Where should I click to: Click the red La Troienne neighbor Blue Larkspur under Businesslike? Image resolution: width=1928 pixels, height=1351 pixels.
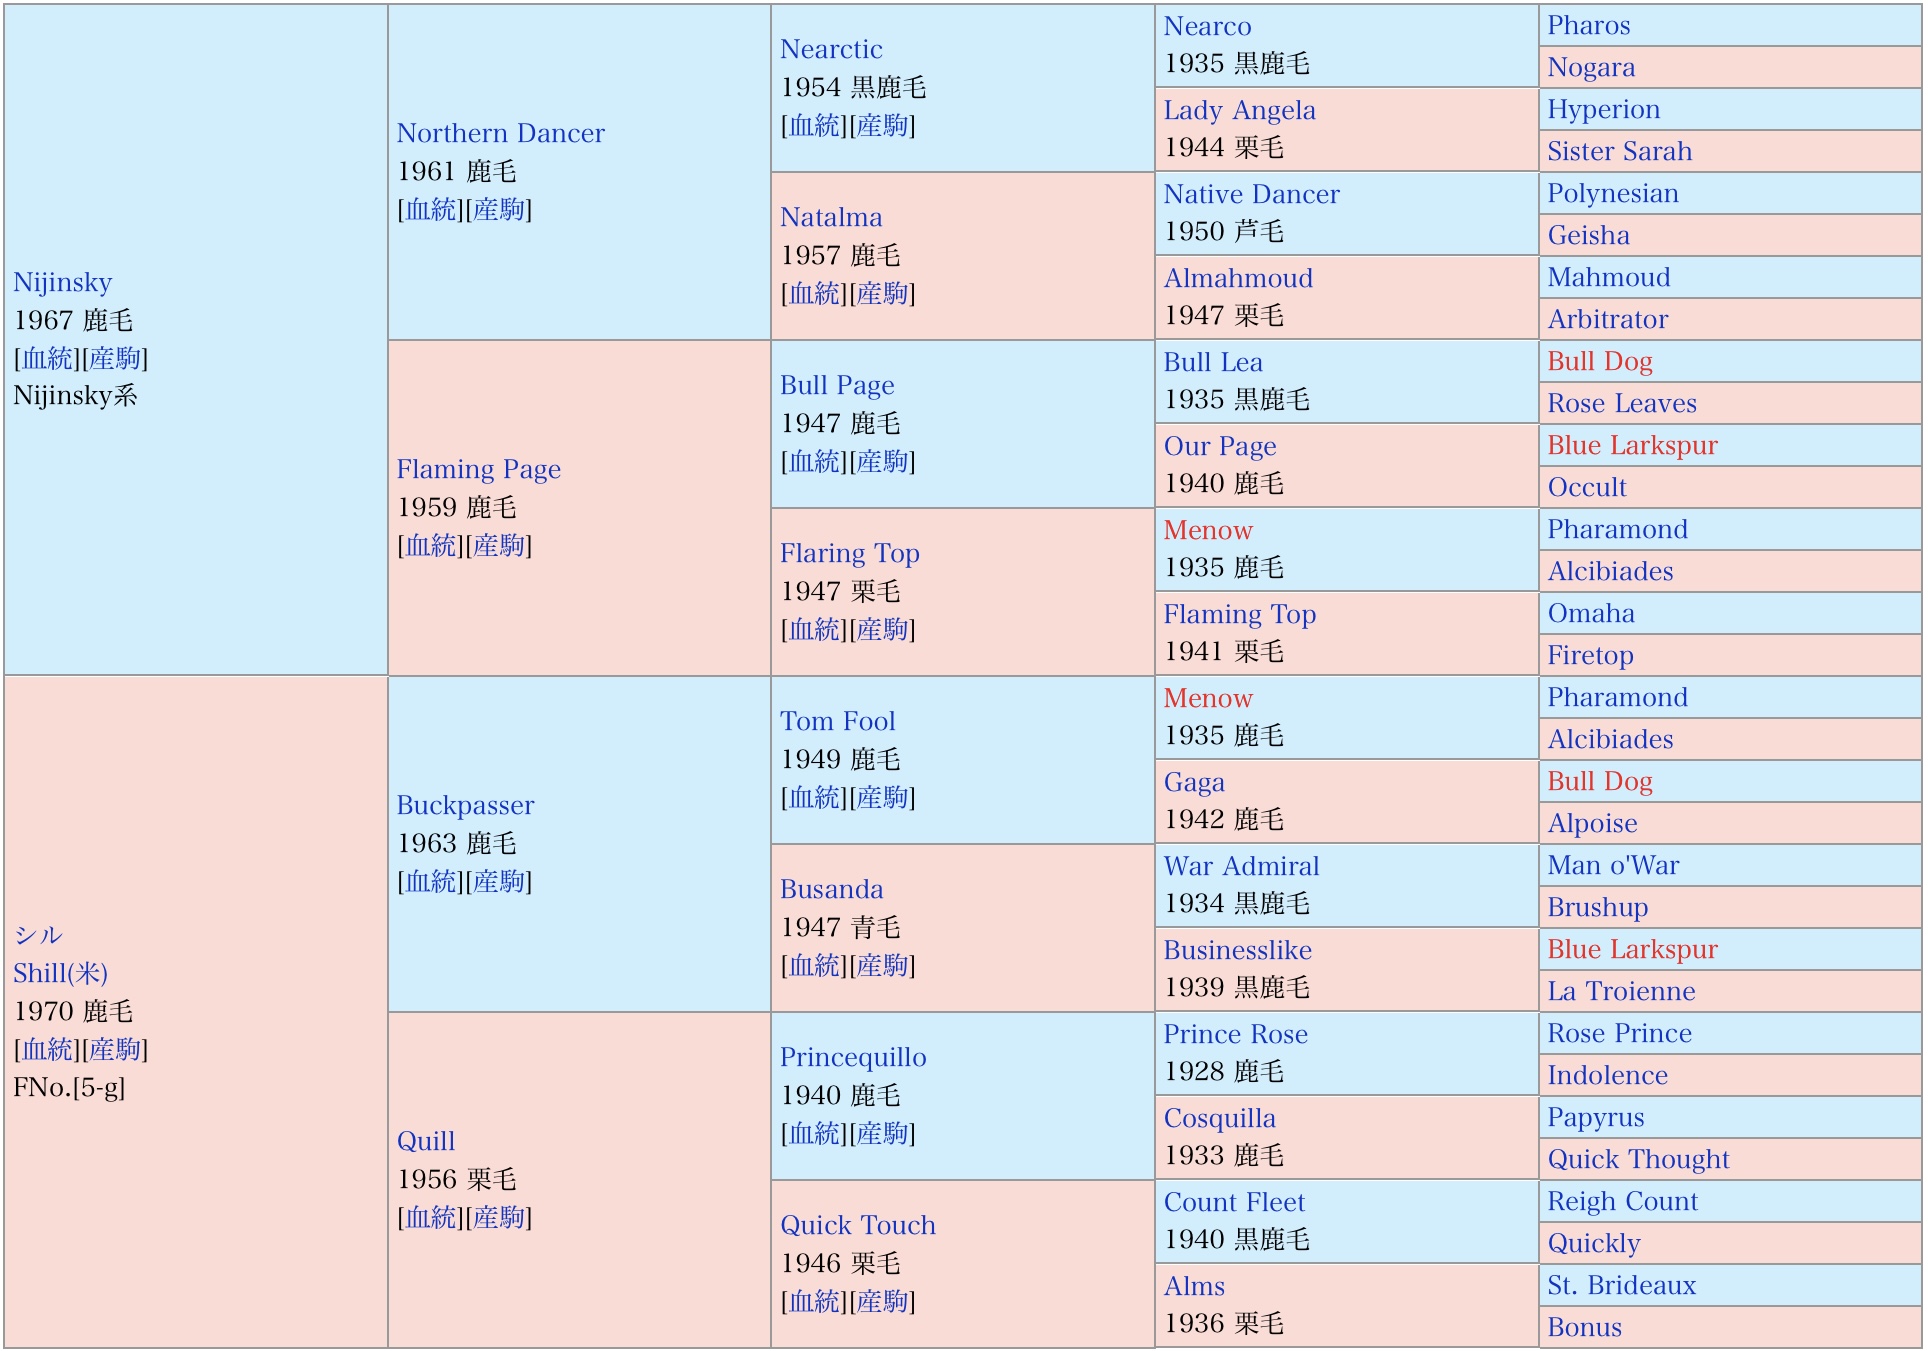point(1632,950)
